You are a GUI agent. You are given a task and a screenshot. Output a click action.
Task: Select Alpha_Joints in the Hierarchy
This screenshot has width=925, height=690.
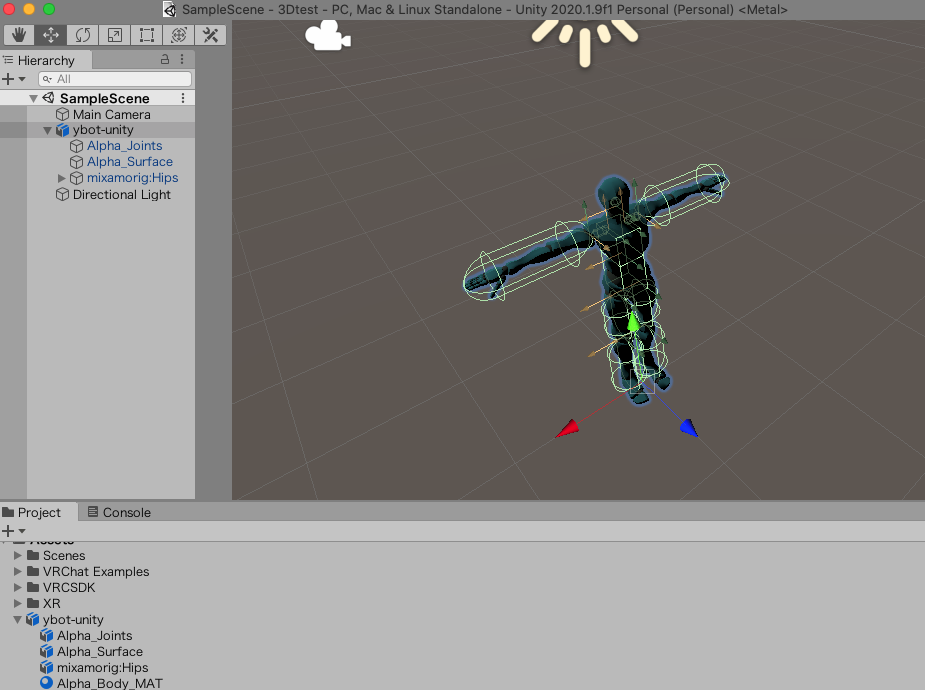(x=124, y=146)
